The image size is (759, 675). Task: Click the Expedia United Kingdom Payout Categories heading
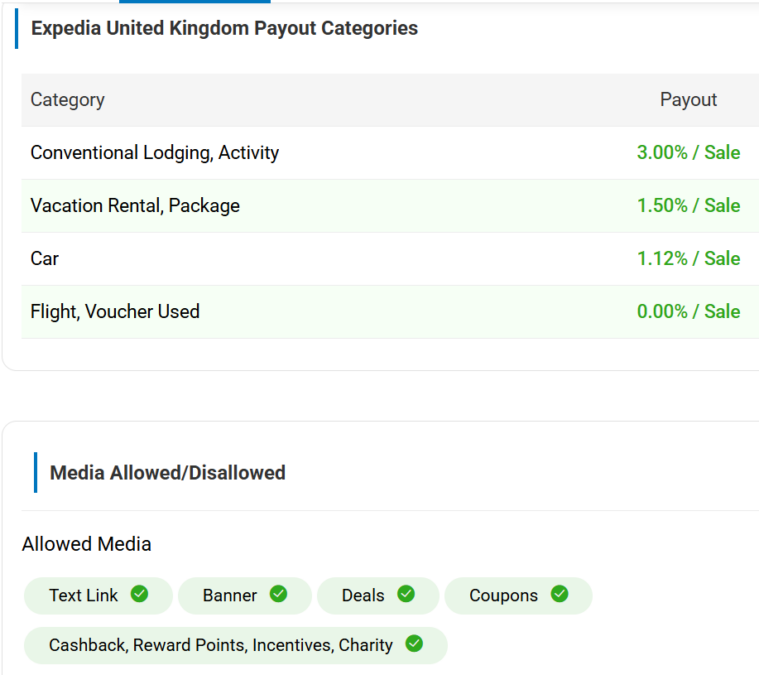(x=224, y=28)
